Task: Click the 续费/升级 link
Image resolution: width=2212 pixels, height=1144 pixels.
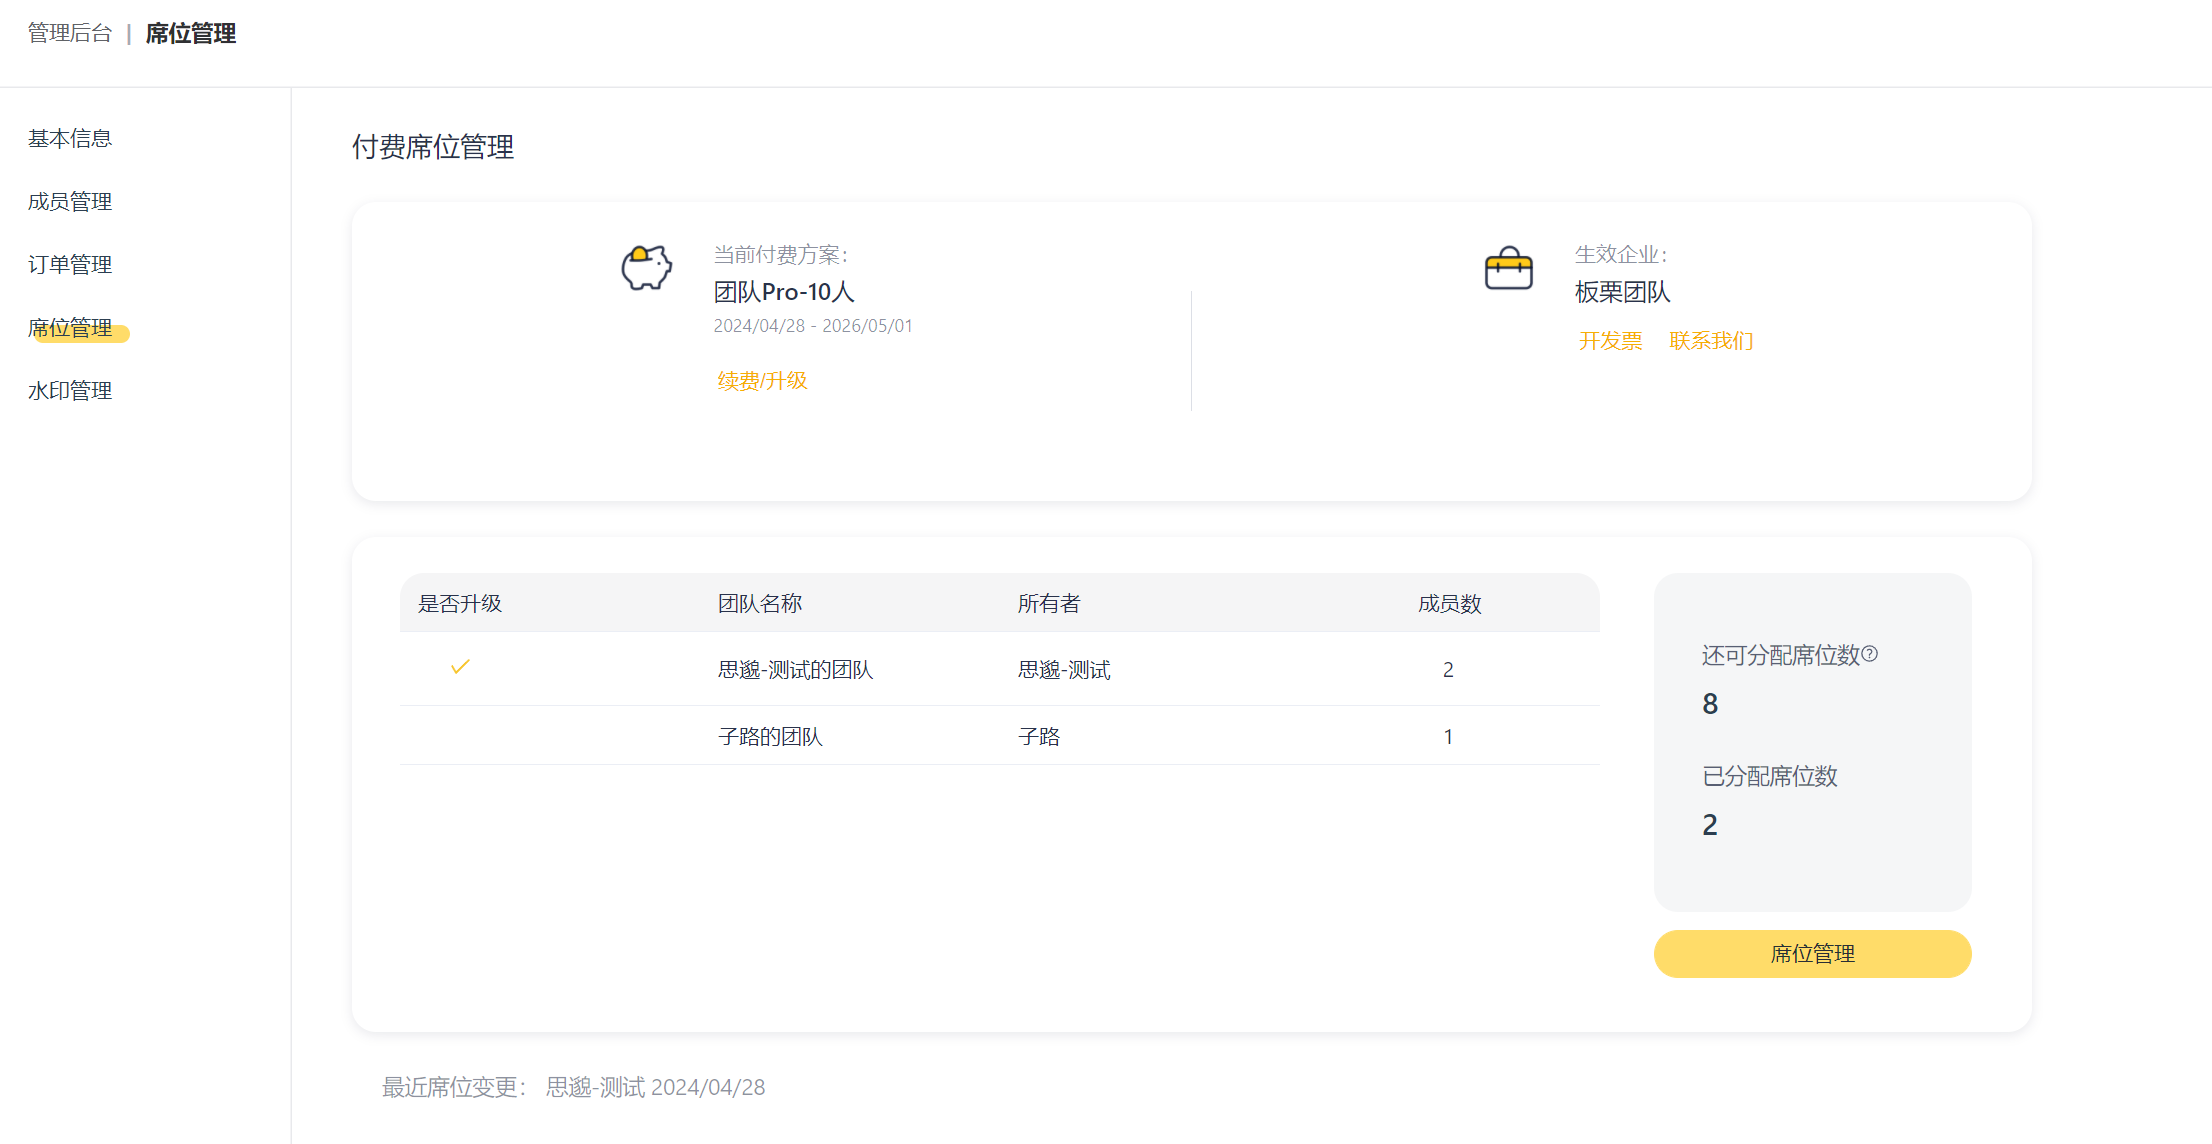Action: coord(762,381)
